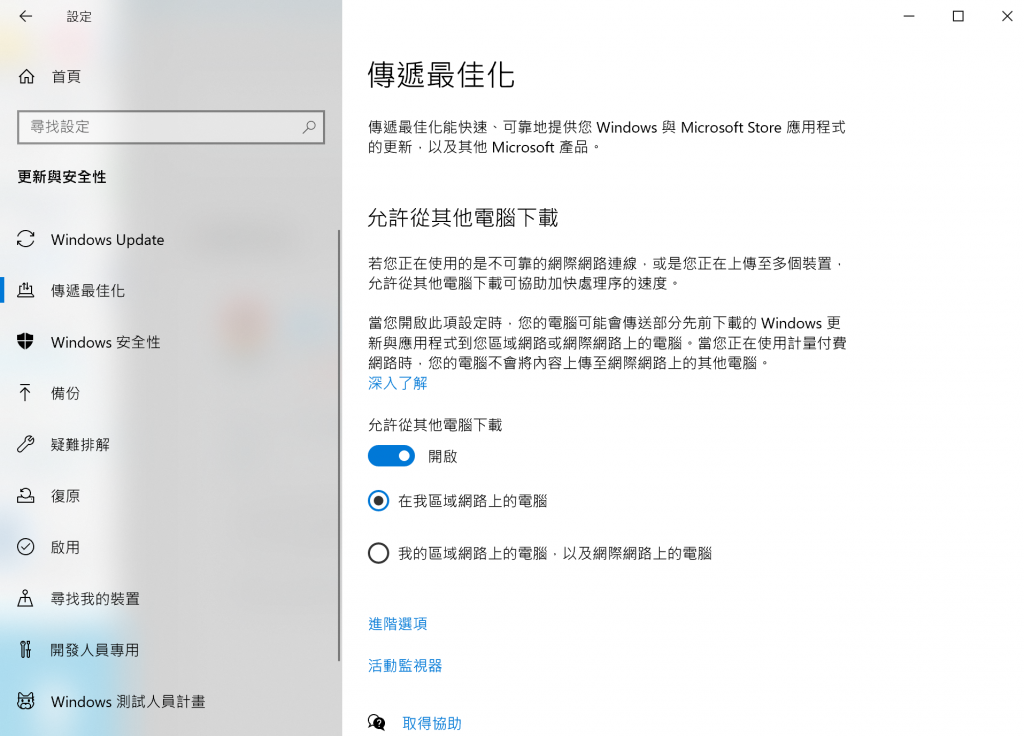This screenshot has width=1024, height=736.
Task: Click the 取得協助 chat bubble icon
Action: (377, 722)
